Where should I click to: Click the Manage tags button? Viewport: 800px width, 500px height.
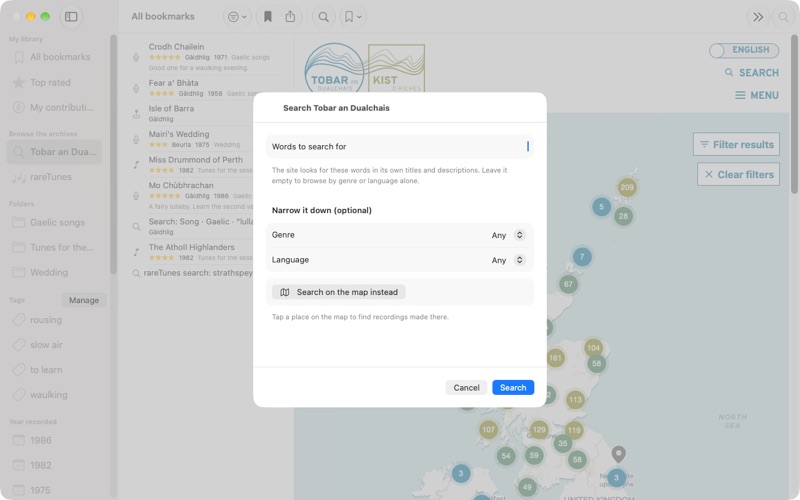pos(84,300)
